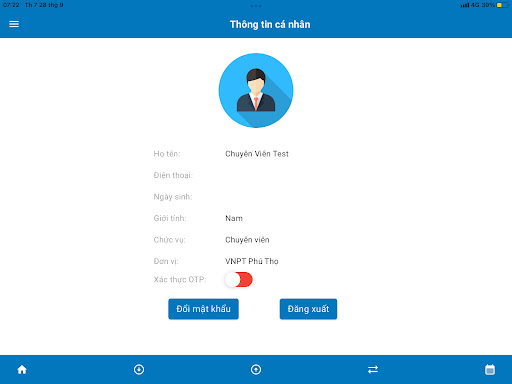Open the calendar tab in bottom bar

490,369
